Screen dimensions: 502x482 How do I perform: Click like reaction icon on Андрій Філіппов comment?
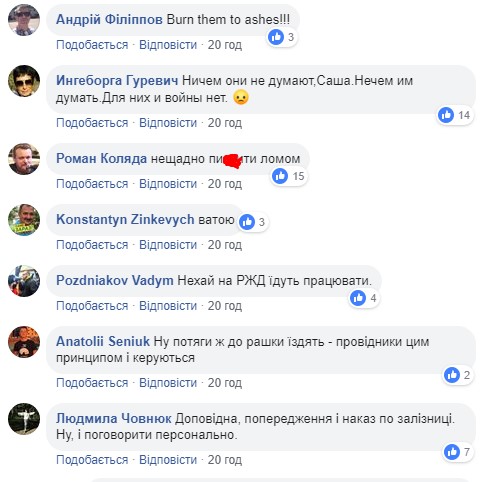pyautogui.click(x=276, y=37)
